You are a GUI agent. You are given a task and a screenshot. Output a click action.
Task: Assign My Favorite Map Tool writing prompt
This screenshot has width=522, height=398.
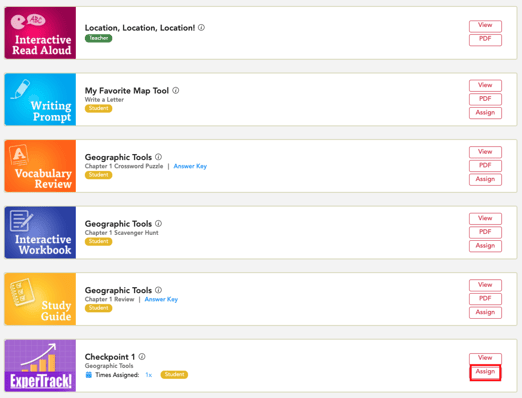click(485, 113)
